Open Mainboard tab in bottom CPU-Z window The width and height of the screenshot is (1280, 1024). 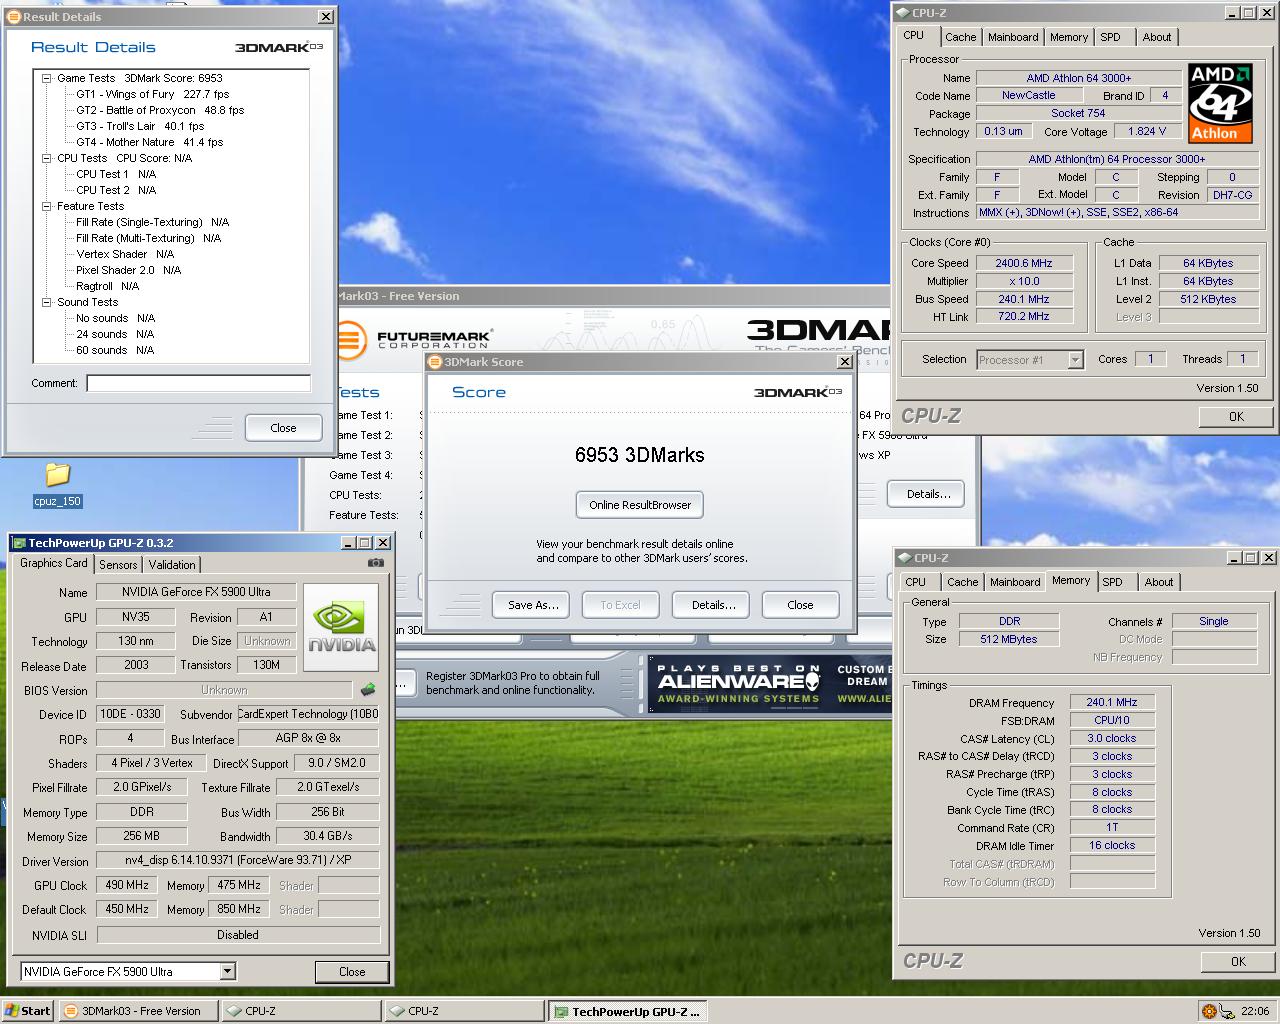pyautogui.click(x=1015, y=582)
